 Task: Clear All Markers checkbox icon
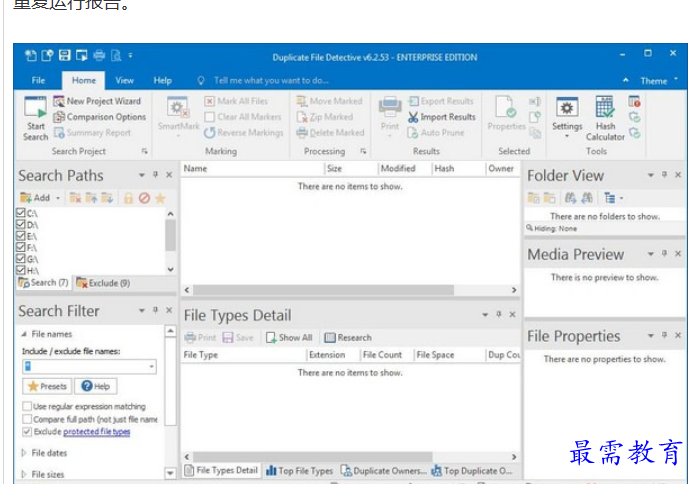210,117
